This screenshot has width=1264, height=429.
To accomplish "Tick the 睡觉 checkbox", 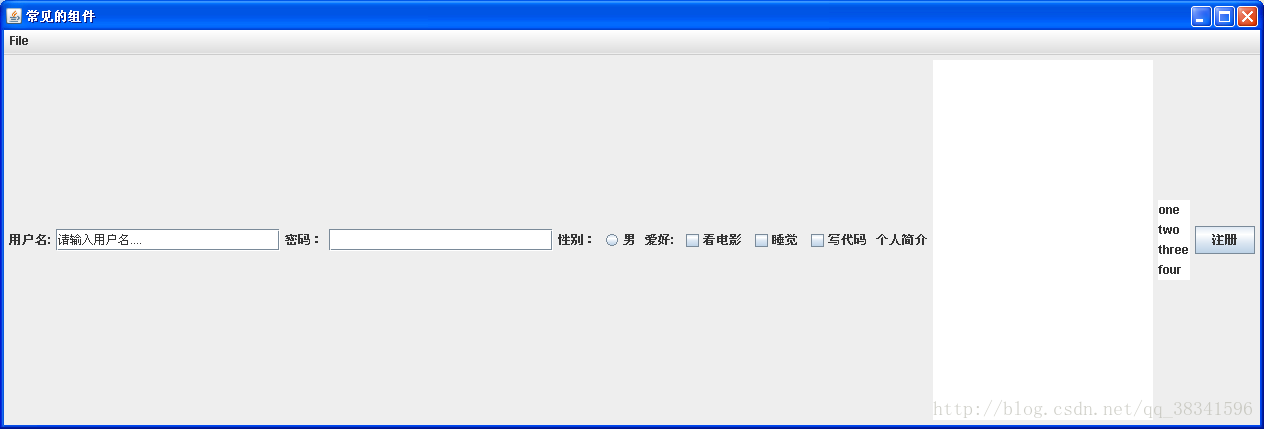I will [761, 240].
